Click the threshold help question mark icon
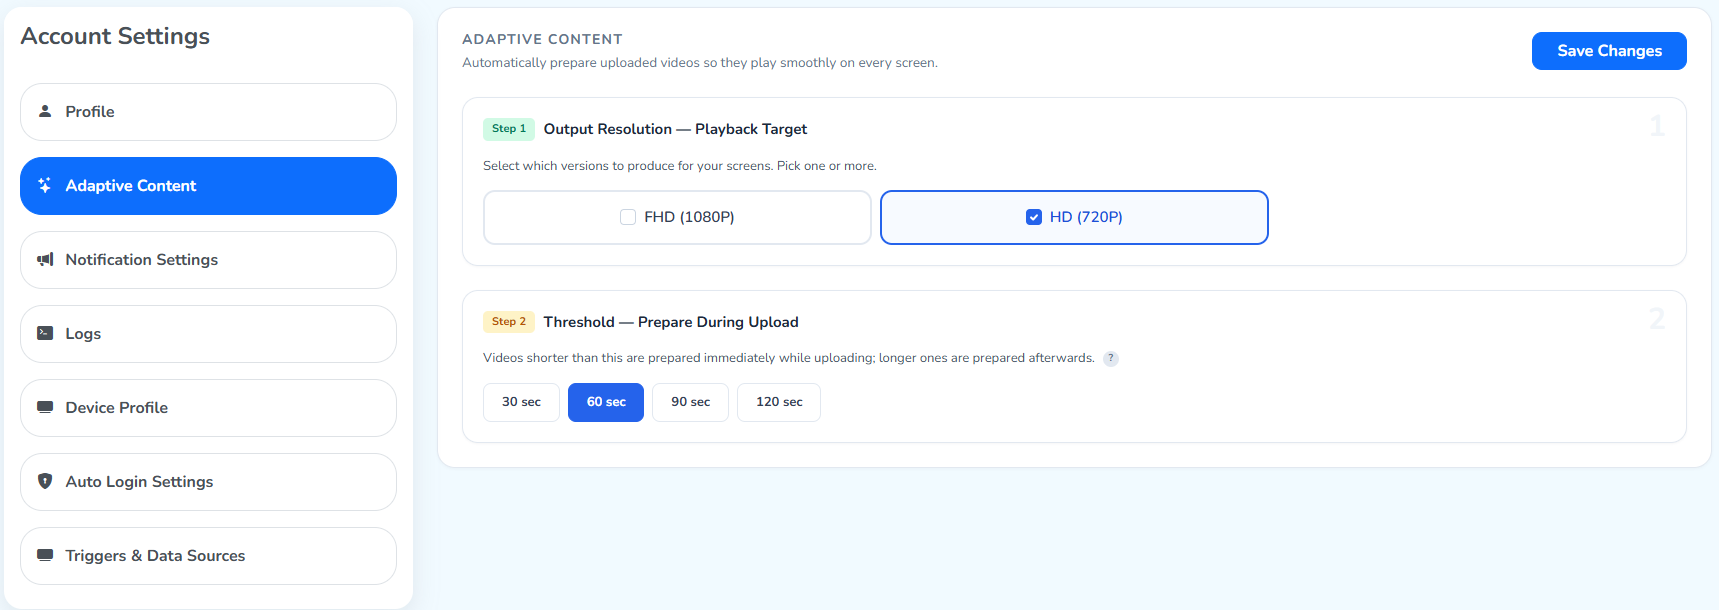The image size is (1719, 610). [1111, 359]
